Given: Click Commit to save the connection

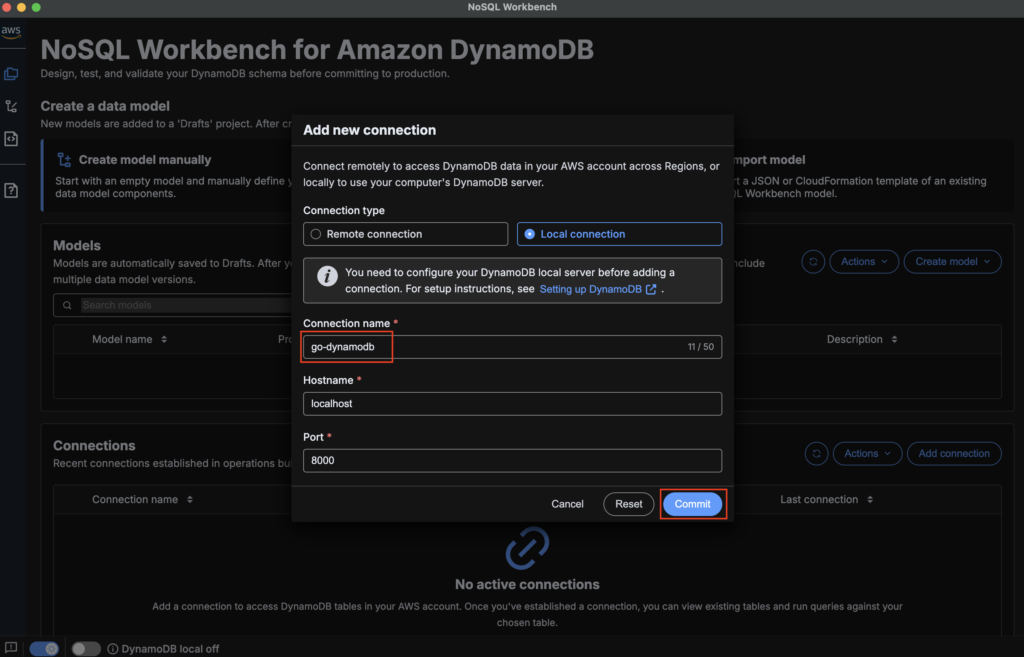Looking at the screenshot, I should [692, 504].
